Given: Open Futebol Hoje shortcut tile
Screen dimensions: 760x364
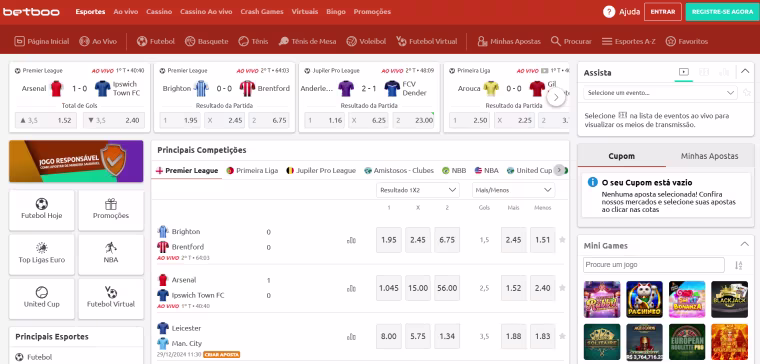Looking at the screenshot, I should pos(42,210).
